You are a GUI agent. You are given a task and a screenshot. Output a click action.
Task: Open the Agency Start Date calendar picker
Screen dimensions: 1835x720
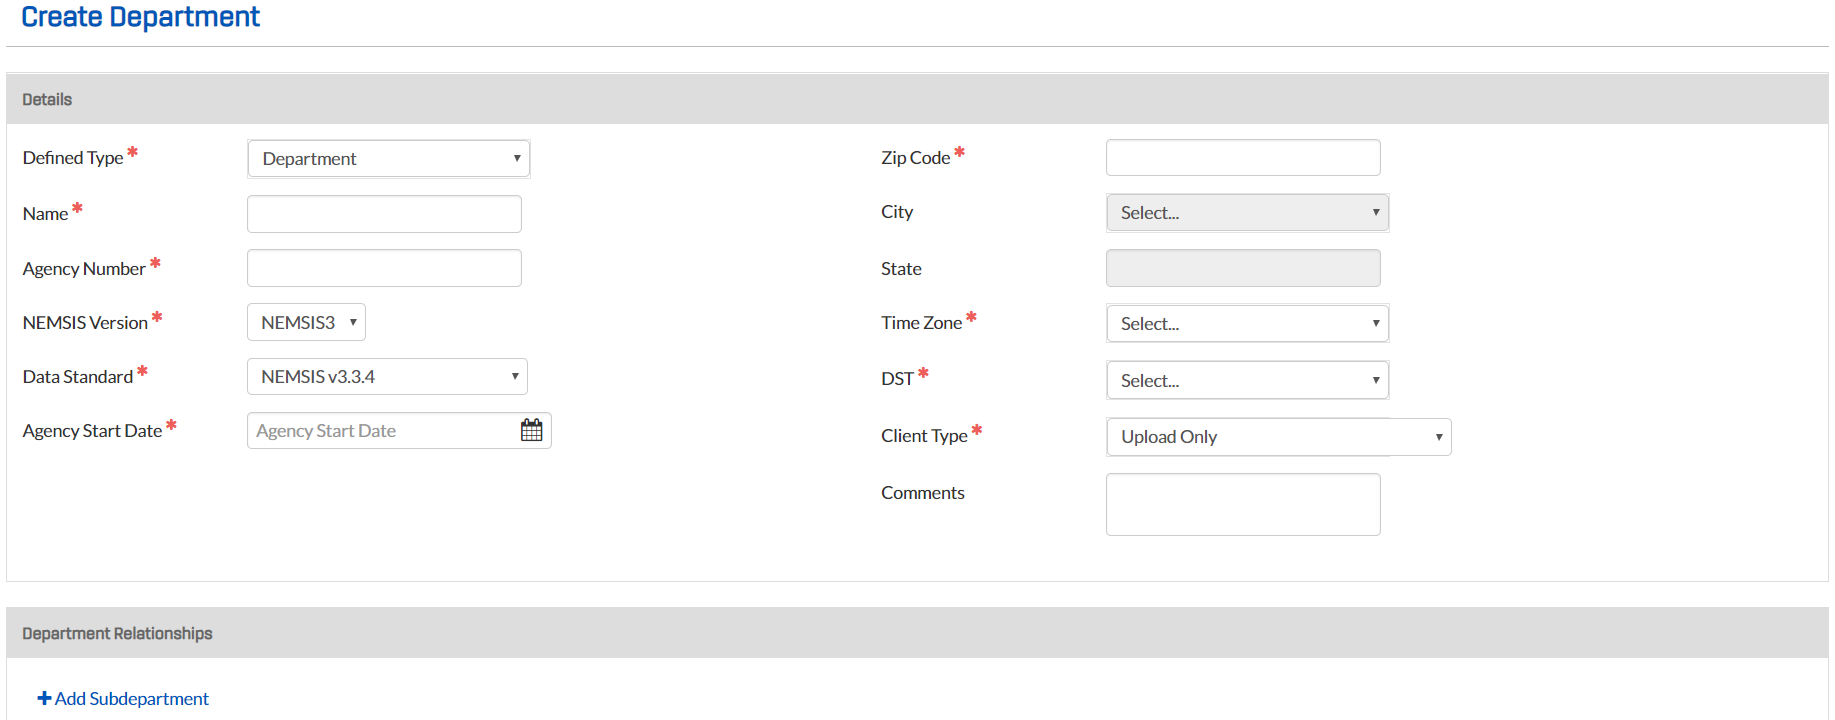531,430
